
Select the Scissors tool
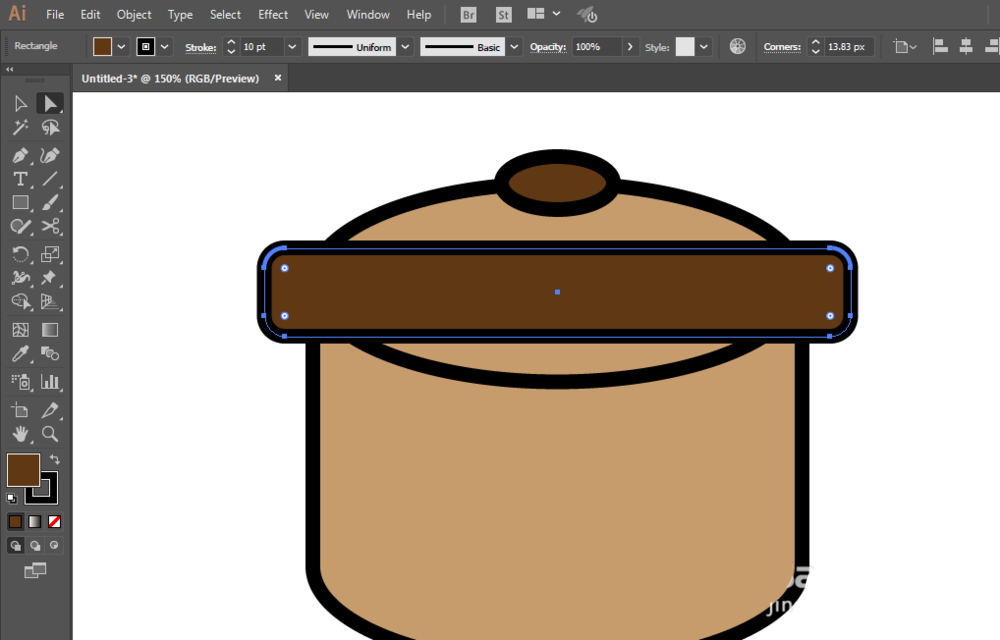(x=50, y=226)
